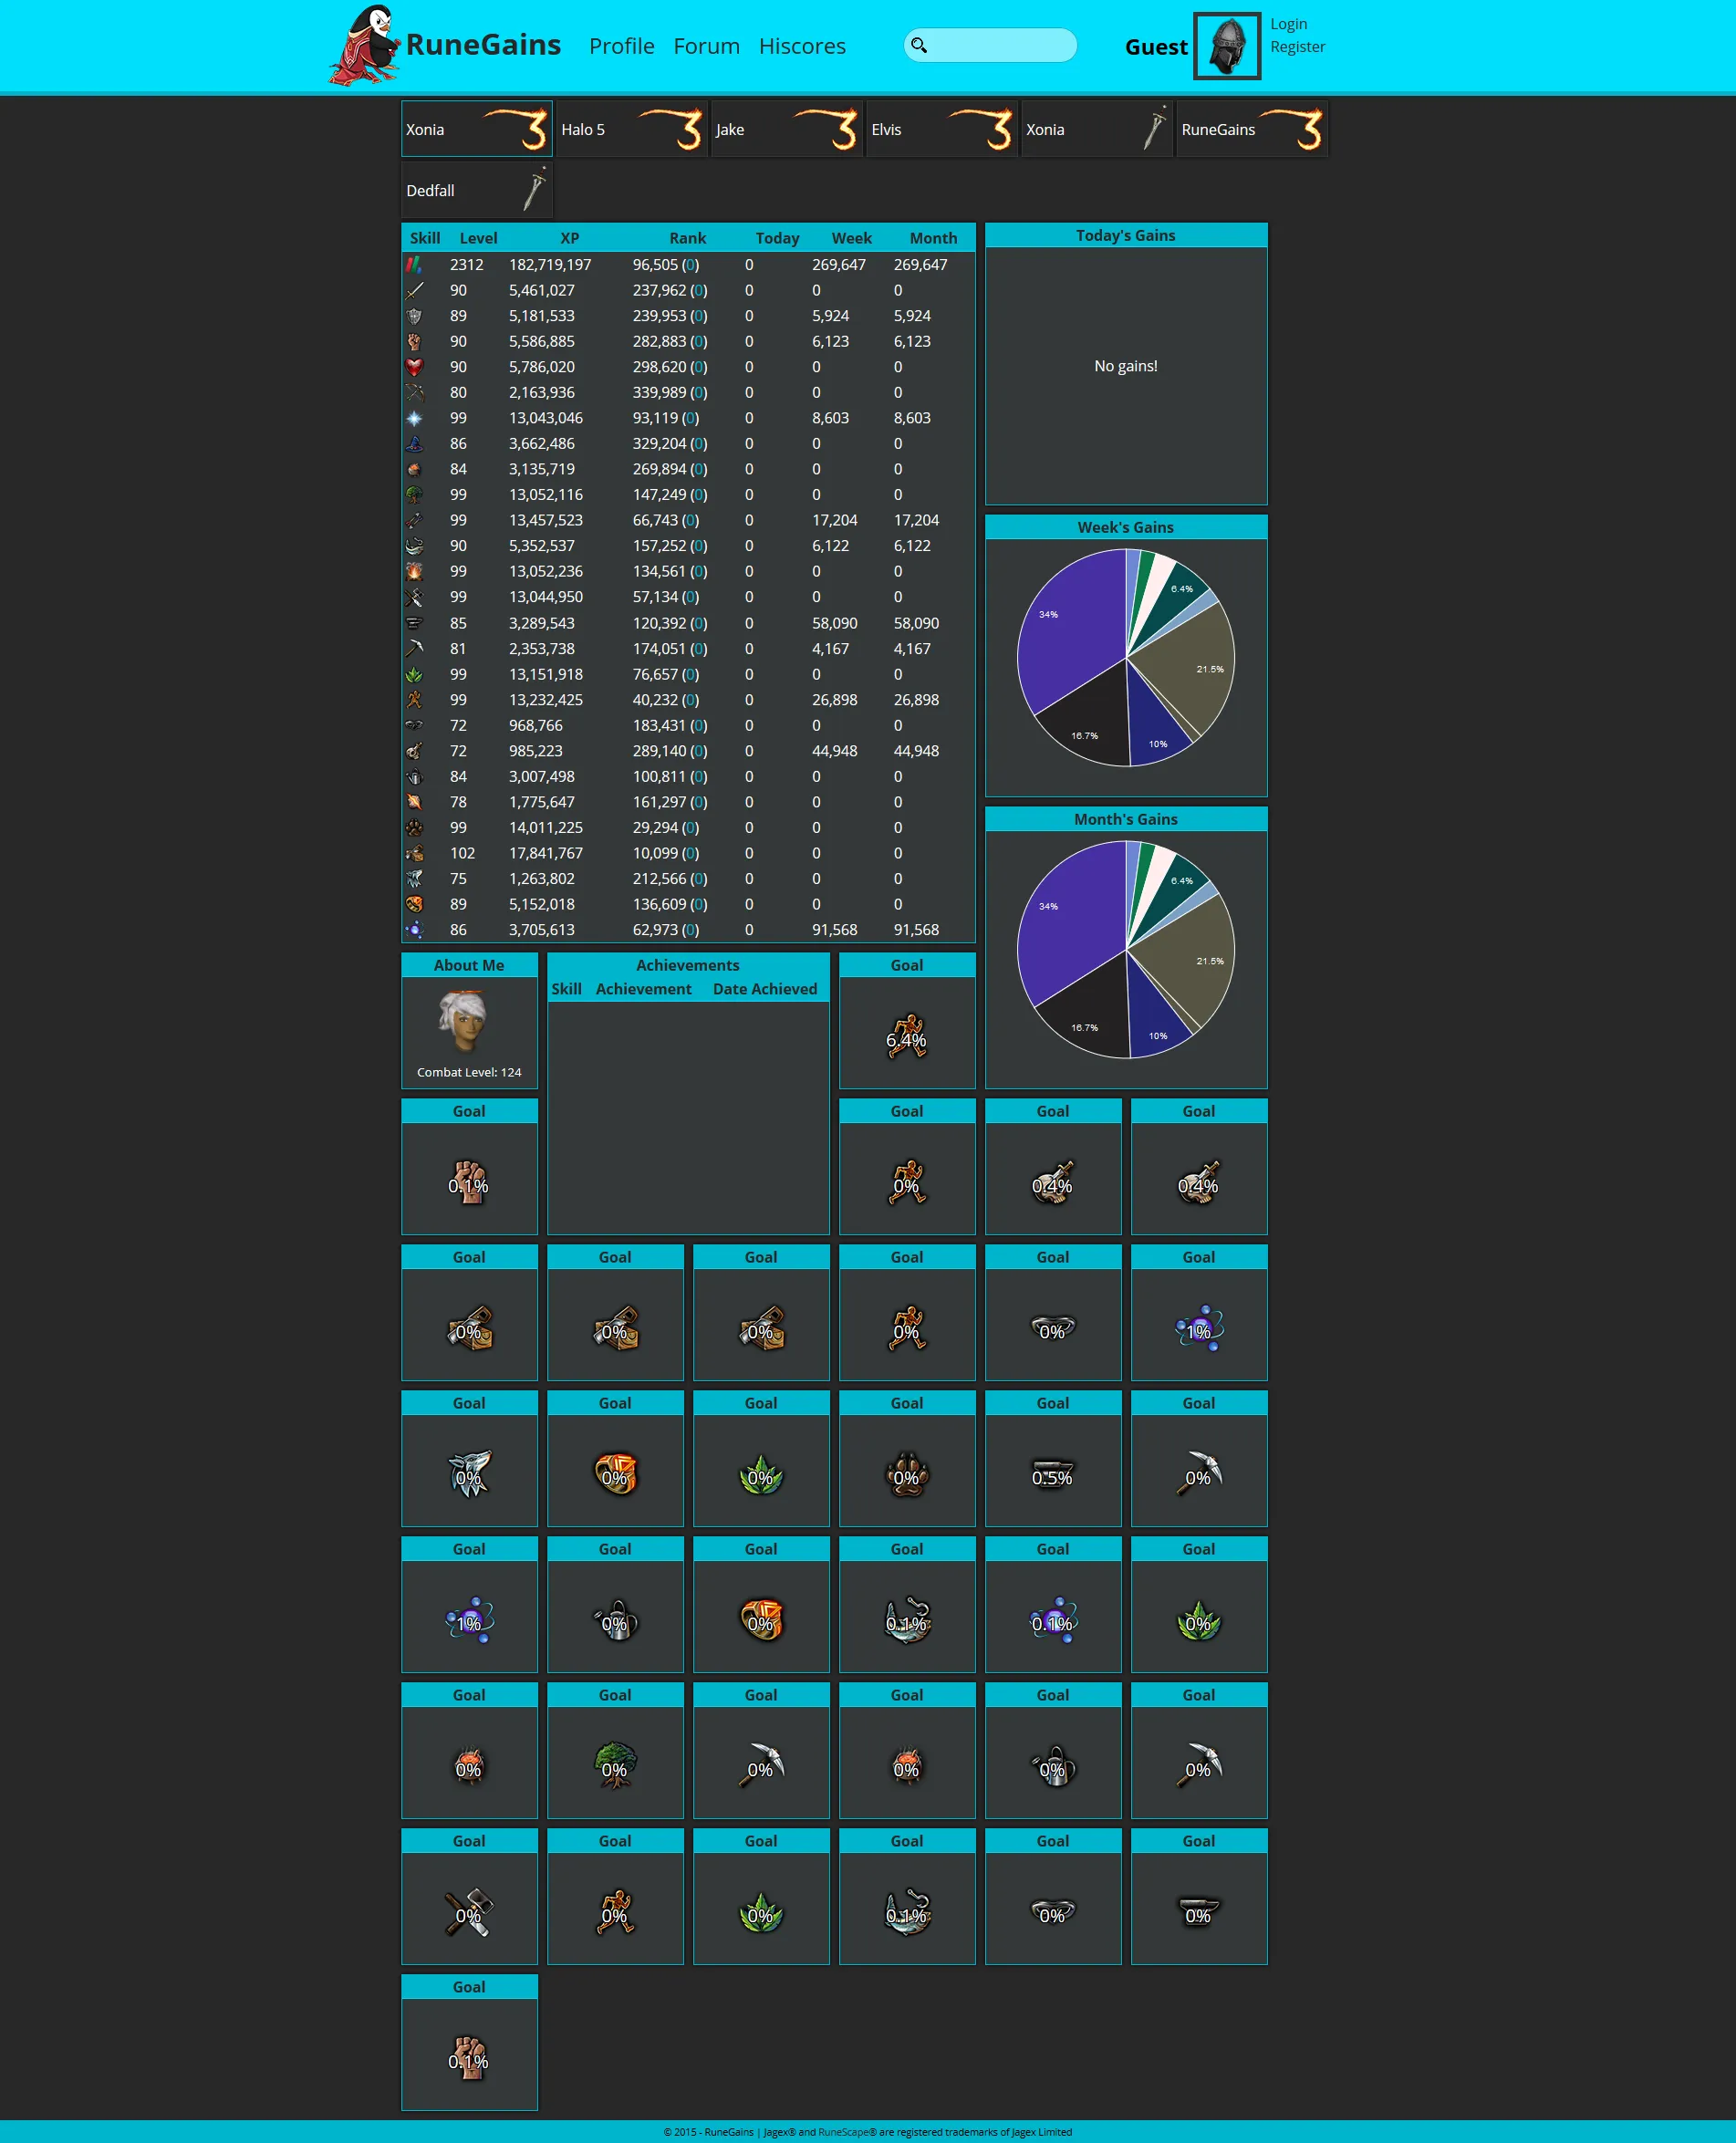Viewport: 1736px width, 2143px height.
Task: Click the Magic wizard hat skill icon
Action: 414,444
